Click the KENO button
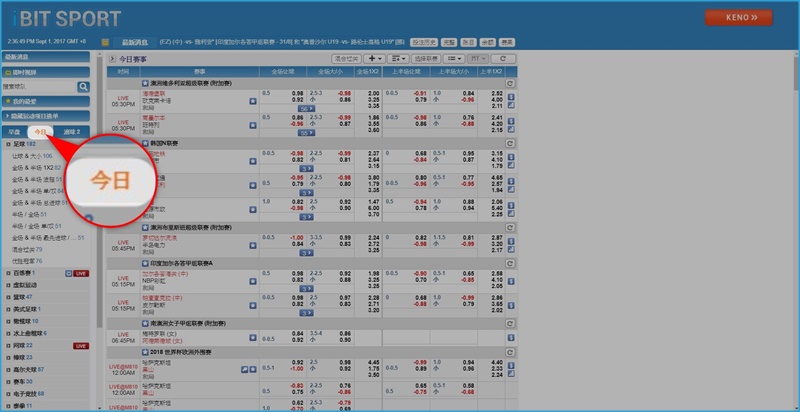This screenshot has height=412, width=800. click(738, 17)
